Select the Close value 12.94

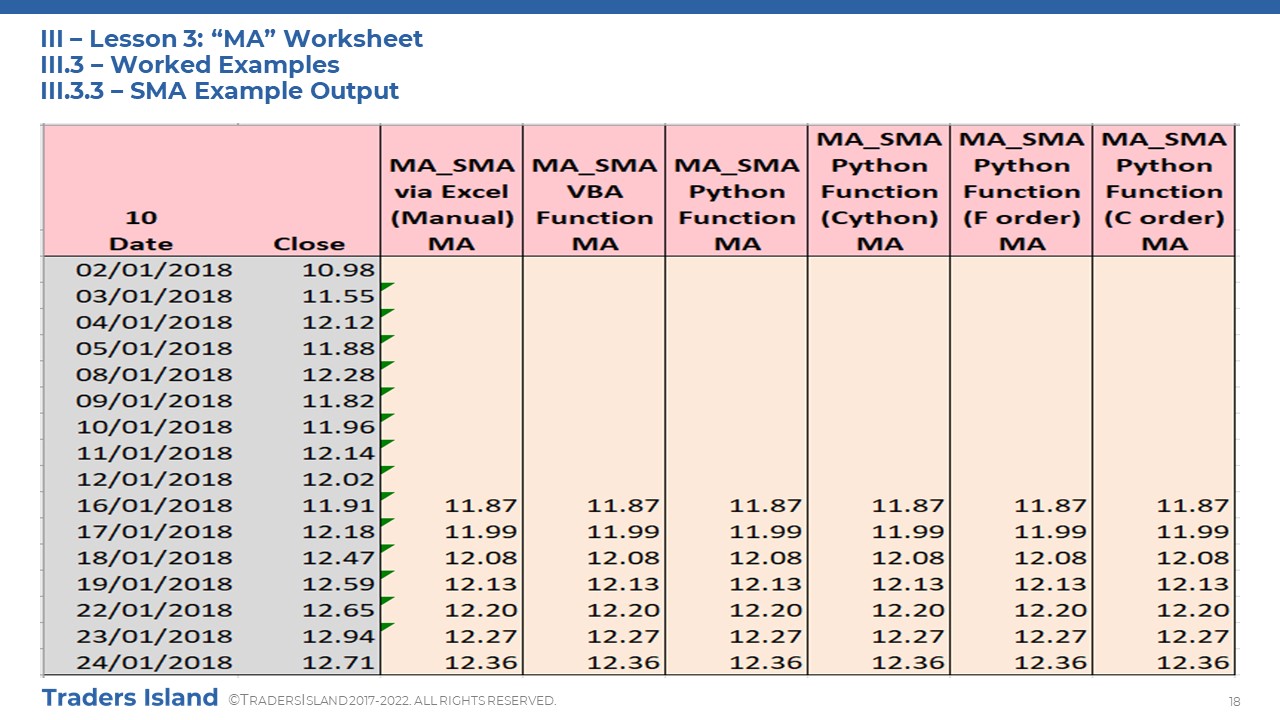339,636
